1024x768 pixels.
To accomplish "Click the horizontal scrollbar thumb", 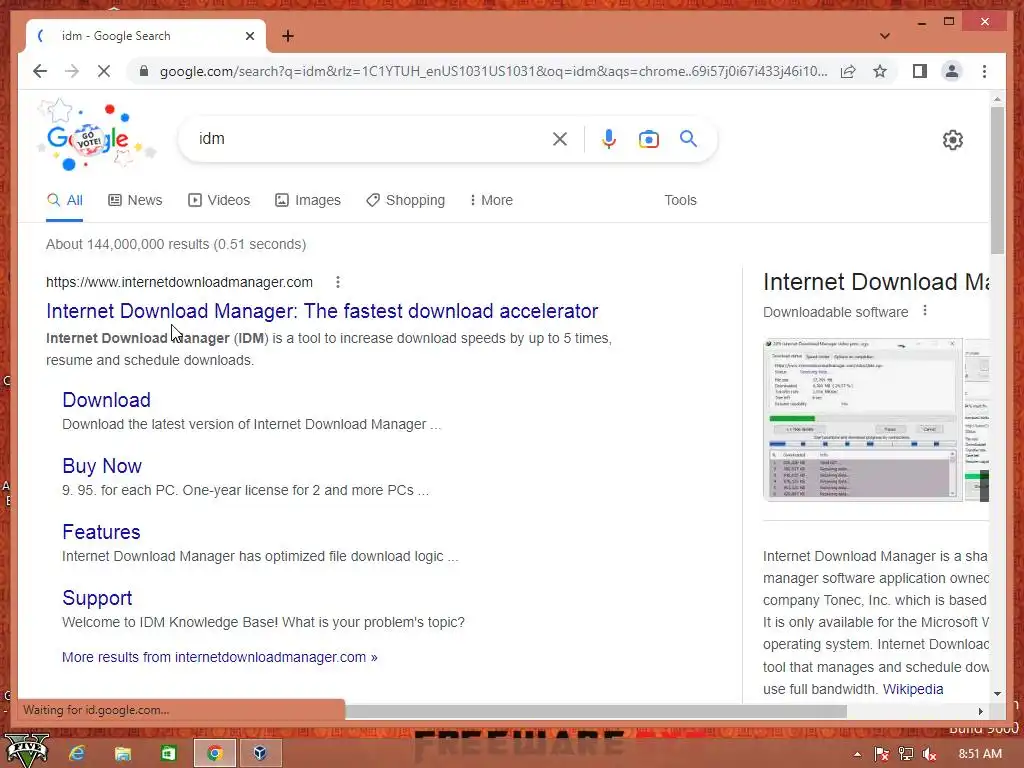I will click(596, 711).
